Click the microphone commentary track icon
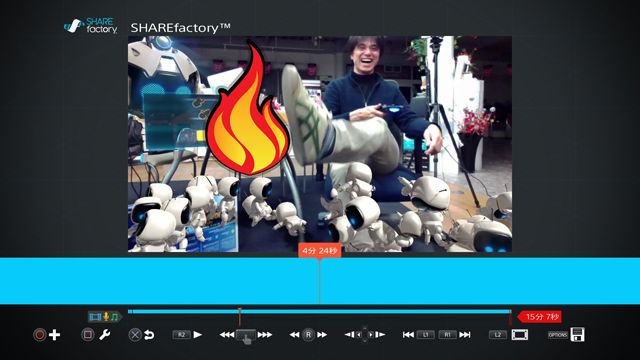The width and height of the screenshot is (640, 360). 106,317
